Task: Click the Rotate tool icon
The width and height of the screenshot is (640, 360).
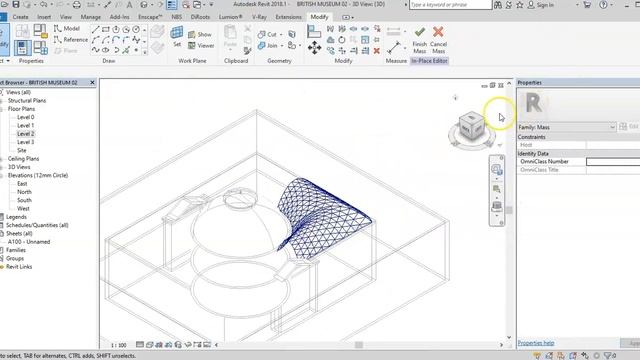Action: (342, 40)
